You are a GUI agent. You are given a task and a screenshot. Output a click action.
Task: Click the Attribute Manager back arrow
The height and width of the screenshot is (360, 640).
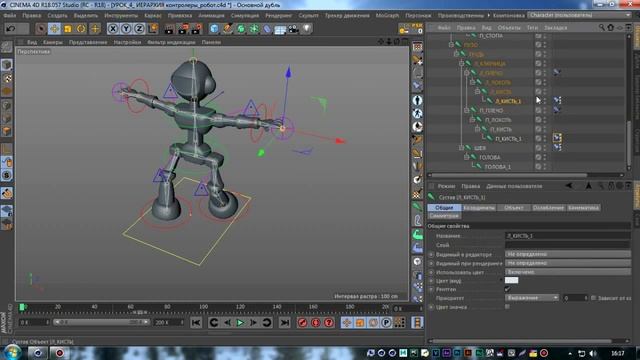(x=569, y=186)
